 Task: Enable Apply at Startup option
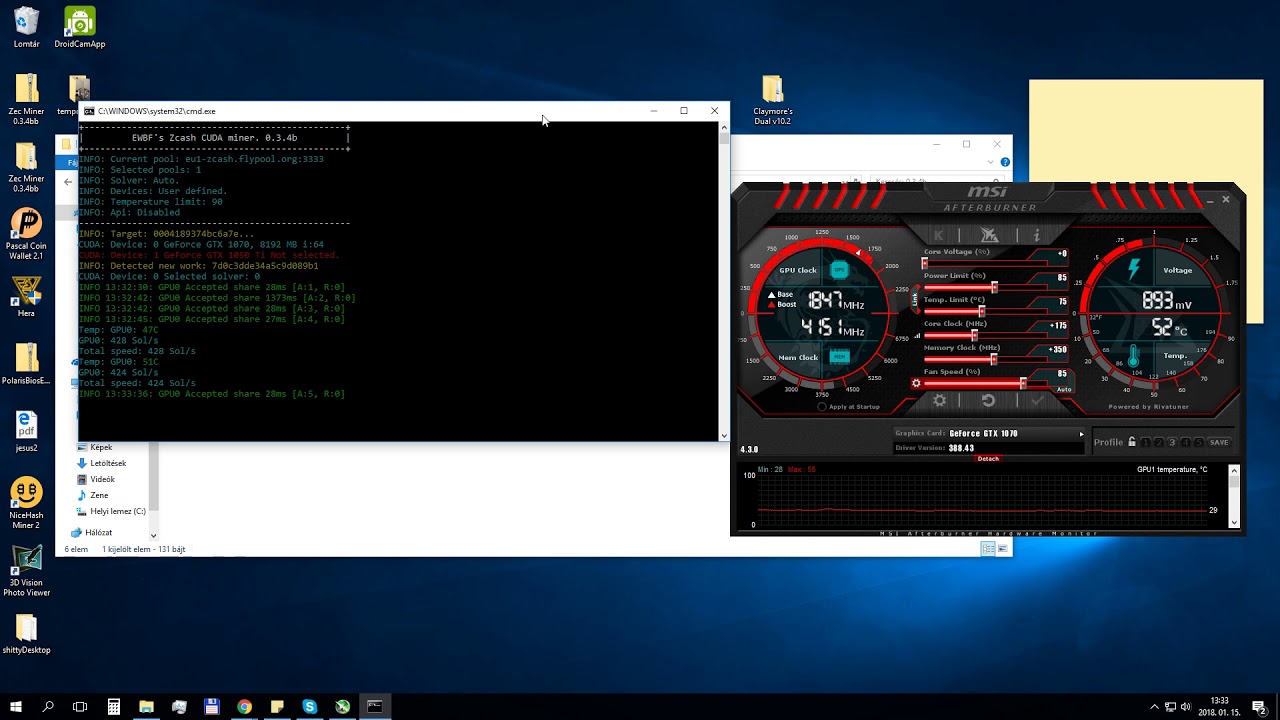(822, 407)
